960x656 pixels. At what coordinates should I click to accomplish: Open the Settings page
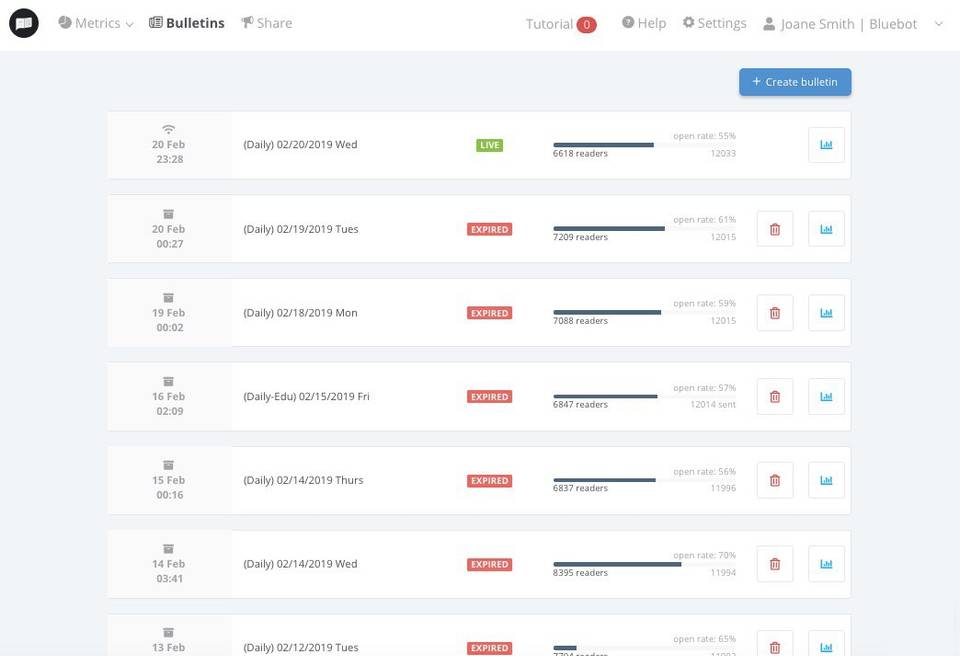tap(715, 23)
